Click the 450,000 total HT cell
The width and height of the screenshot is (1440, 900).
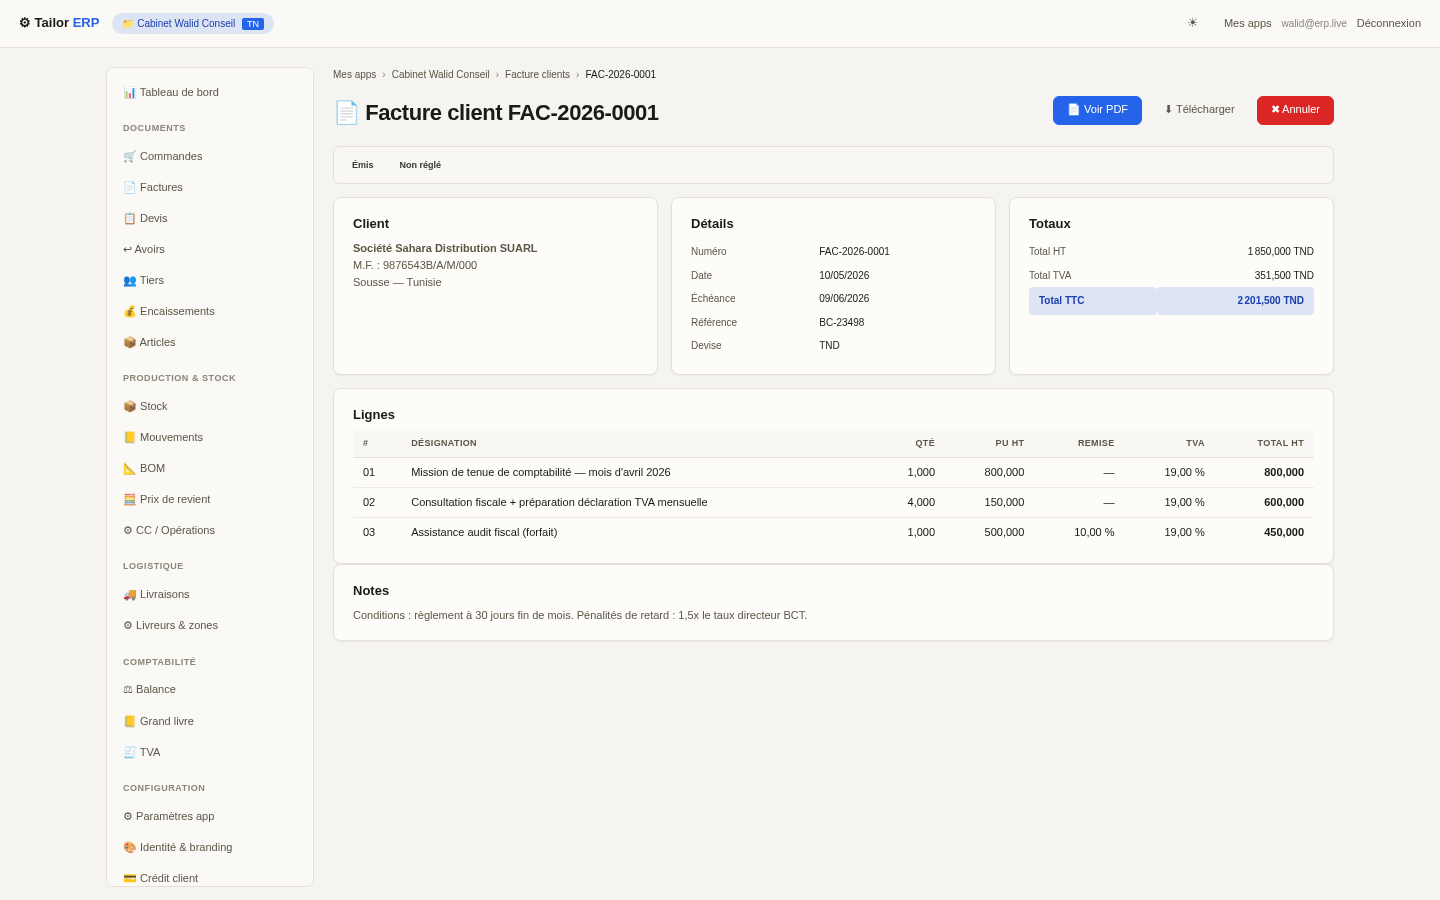point(1284,532)
